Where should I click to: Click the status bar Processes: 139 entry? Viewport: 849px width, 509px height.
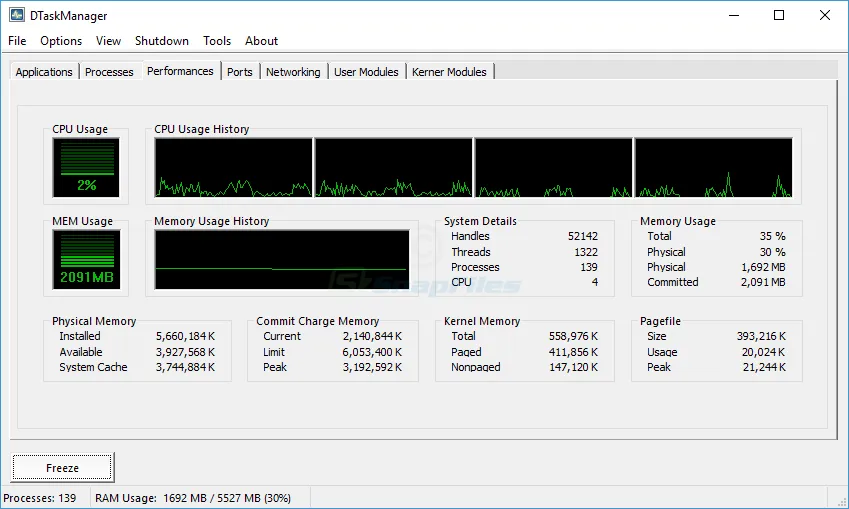[x=40, y=498]
